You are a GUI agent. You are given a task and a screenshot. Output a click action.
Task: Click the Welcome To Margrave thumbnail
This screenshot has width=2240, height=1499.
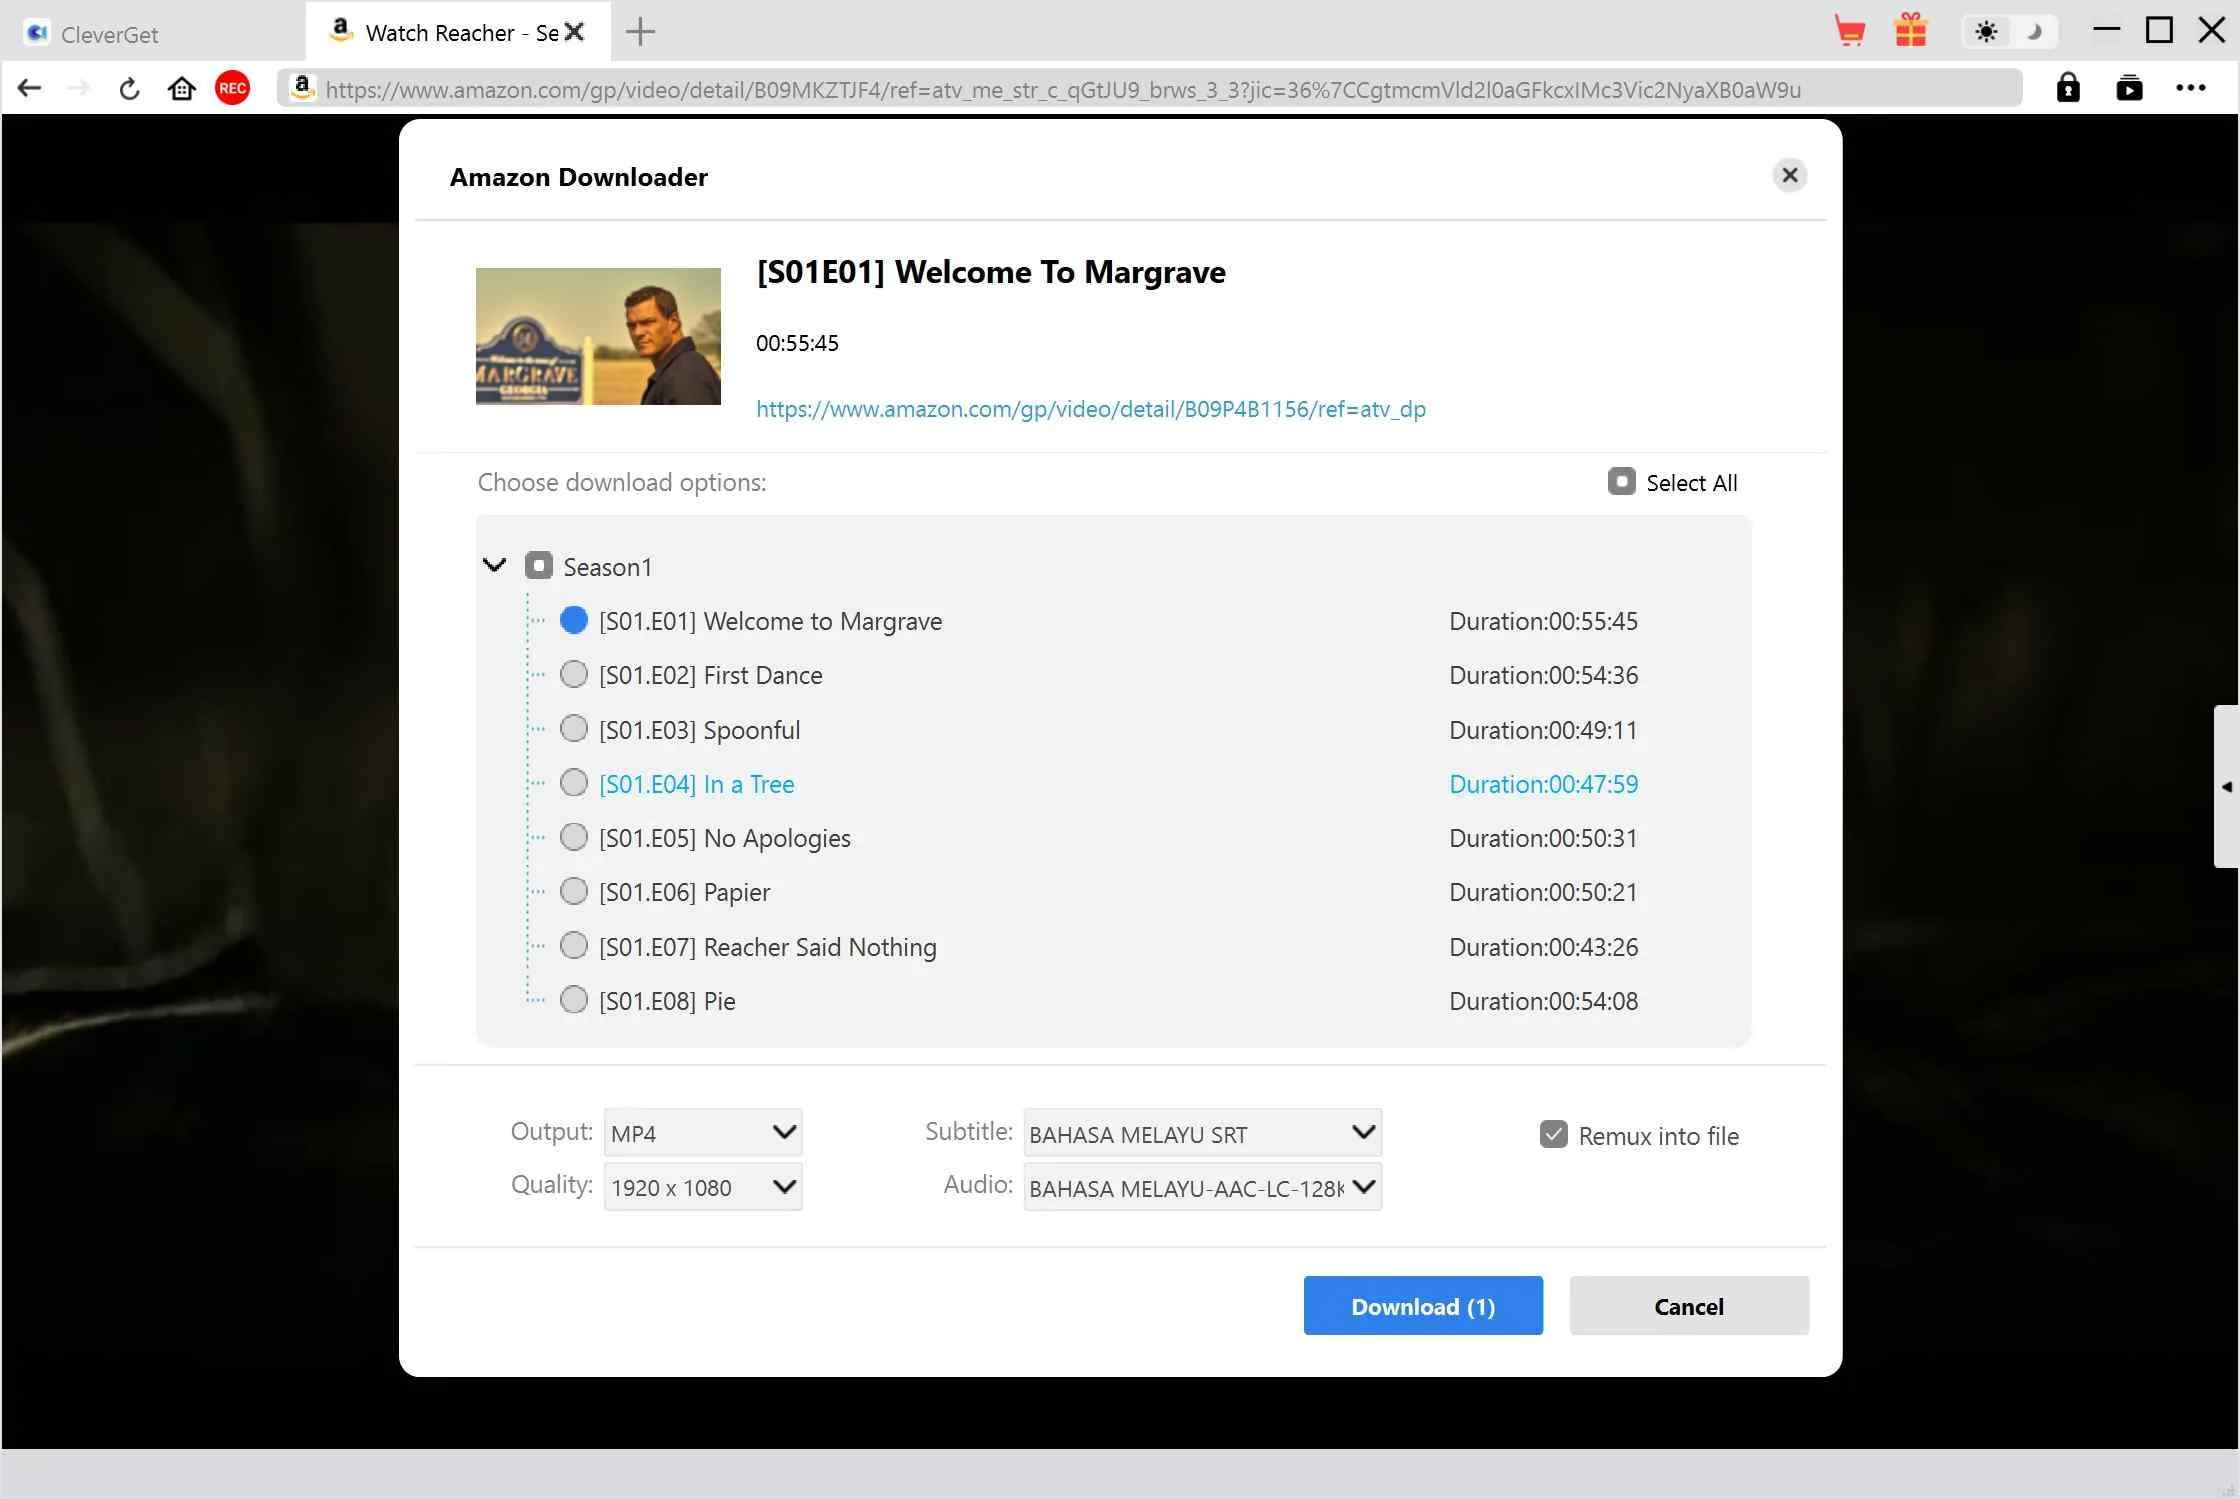(x=597, y=336)
